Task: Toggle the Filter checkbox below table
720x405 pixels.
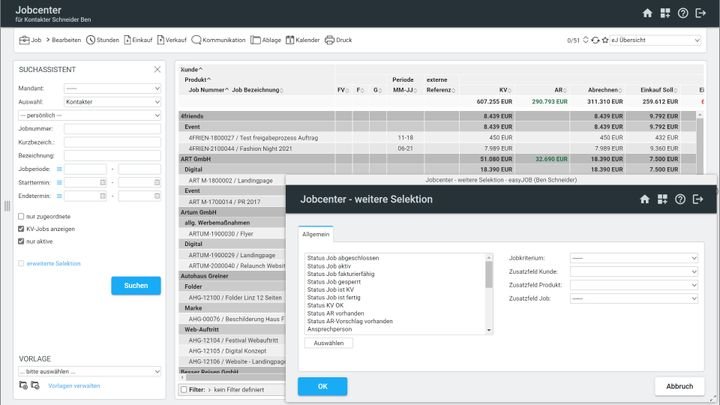Action: pos(184,389)
